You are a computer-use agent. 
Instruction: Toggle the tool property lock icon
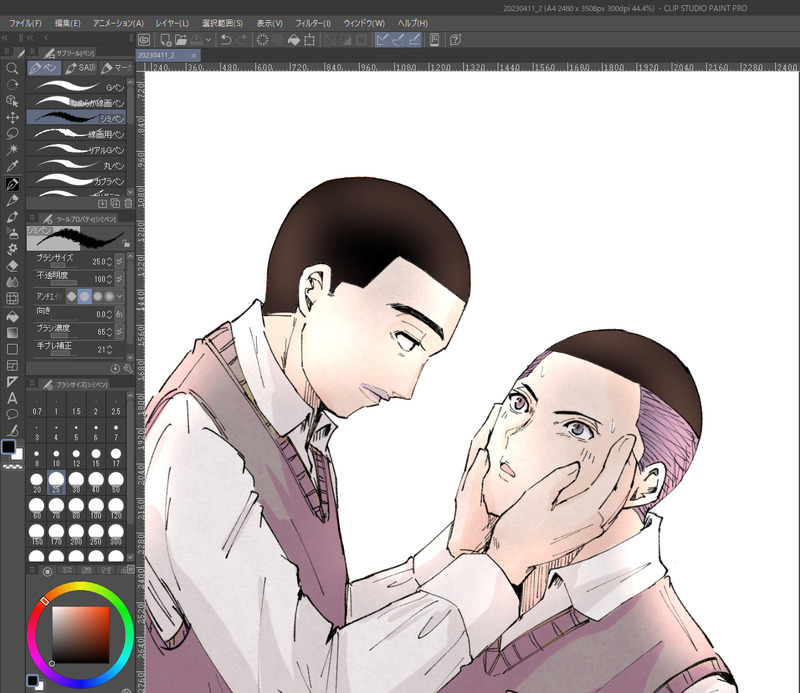(x=126, y=243)
